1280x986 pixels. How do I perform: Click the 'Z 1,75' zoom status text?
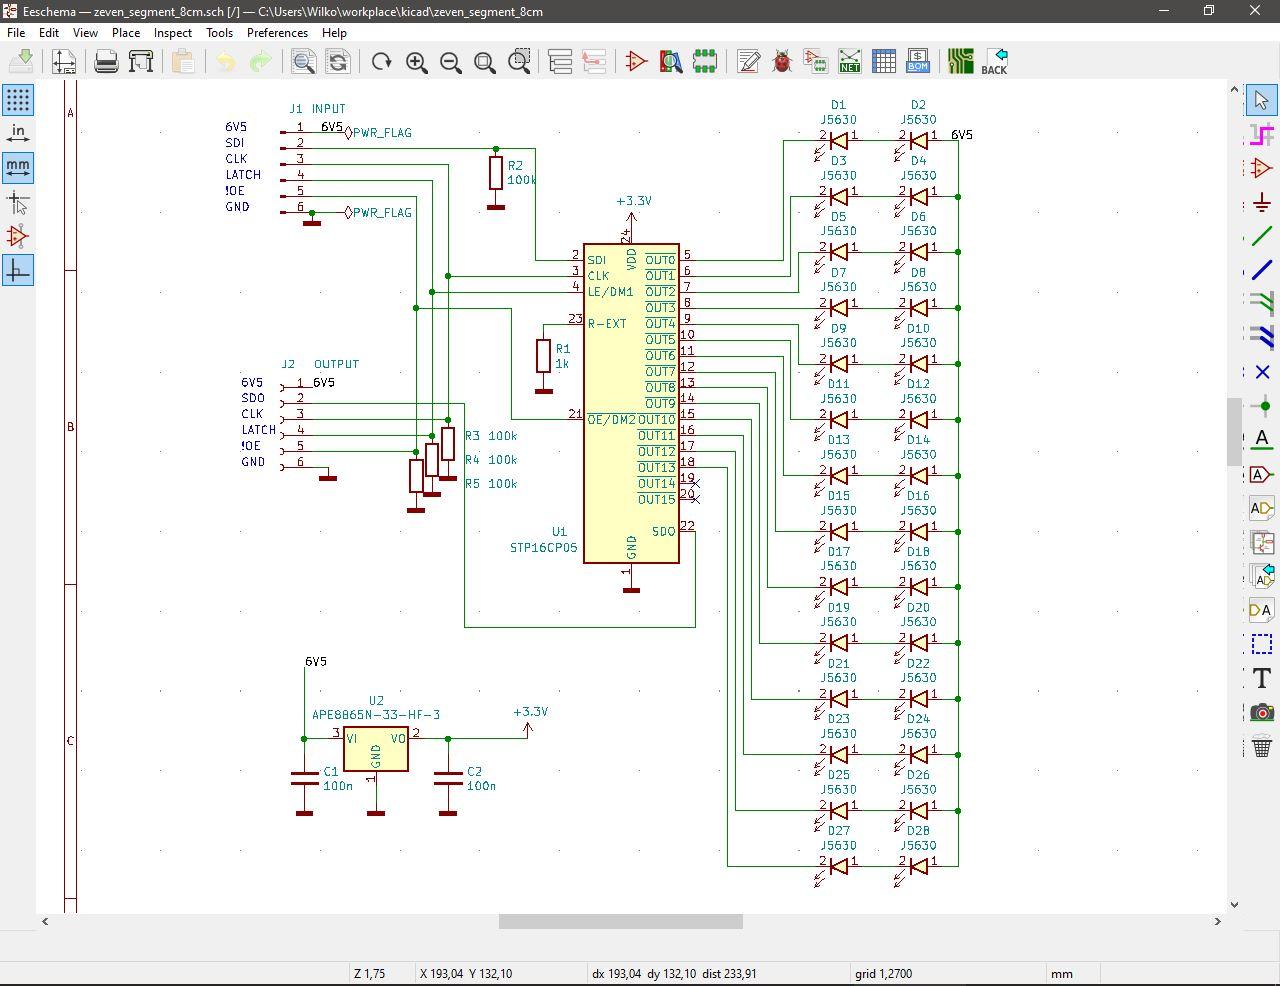(x=369, y=973)
